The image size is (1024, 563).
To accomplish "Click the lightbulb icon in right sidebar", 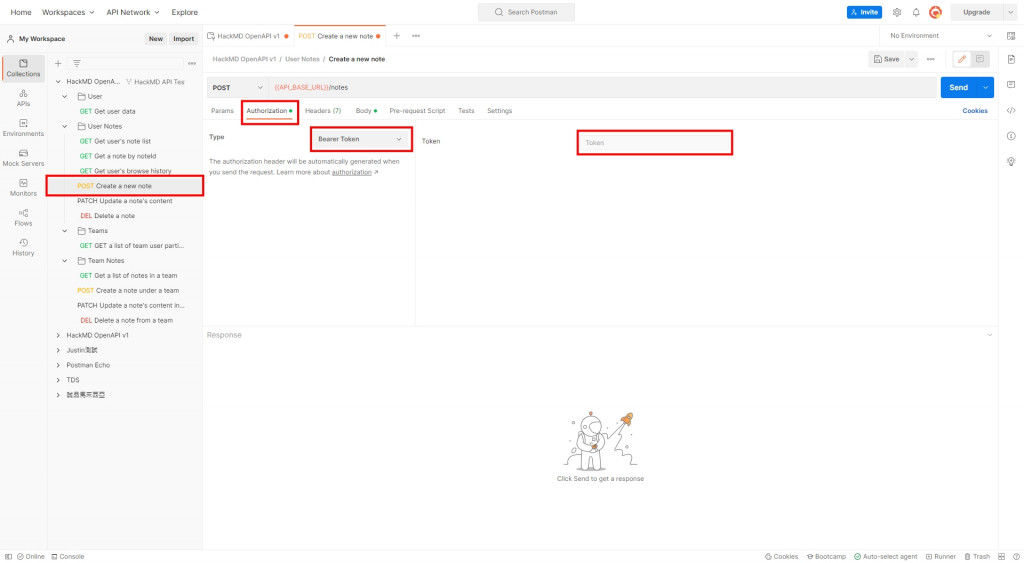I will click(1011, 161).
